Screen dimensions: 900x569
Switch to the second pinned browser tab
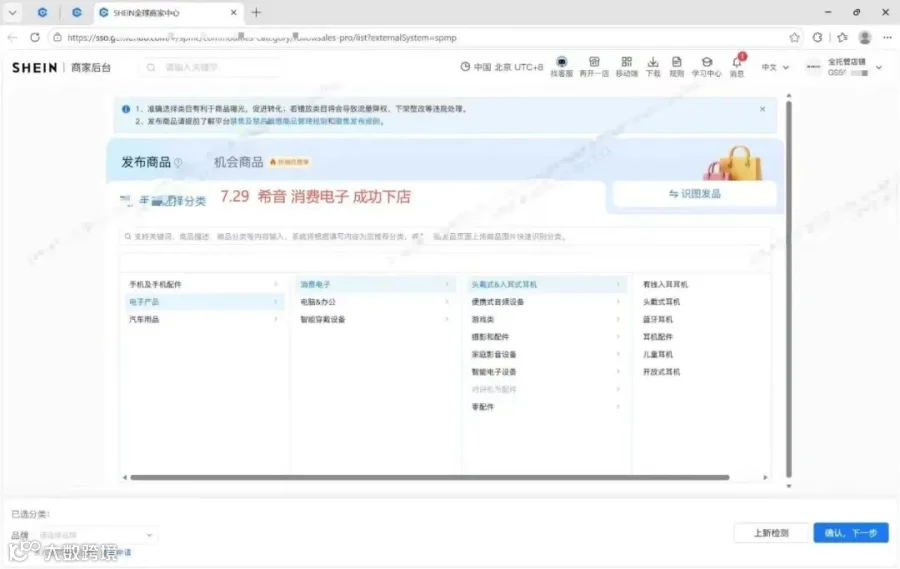coord(76,12)
